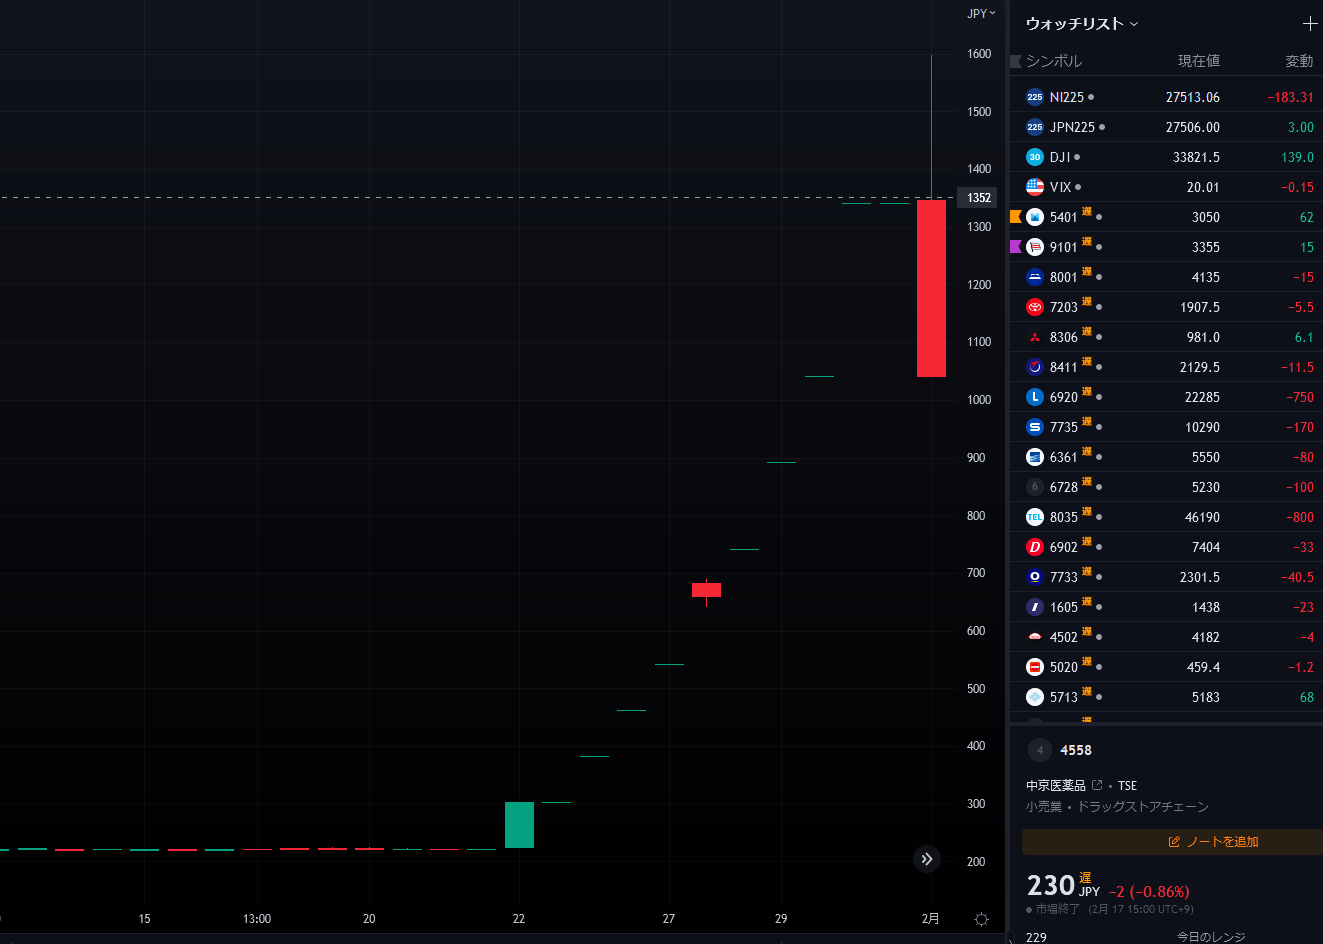
Task: Sort by the 現在値 column header
Action: 1198,61
